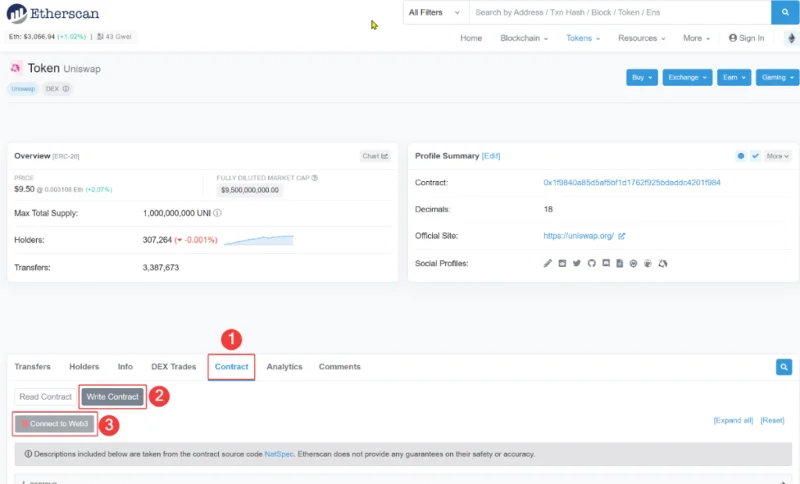Open the NatSpec link
Screen dimensions: 800x484
coord(279,454)
